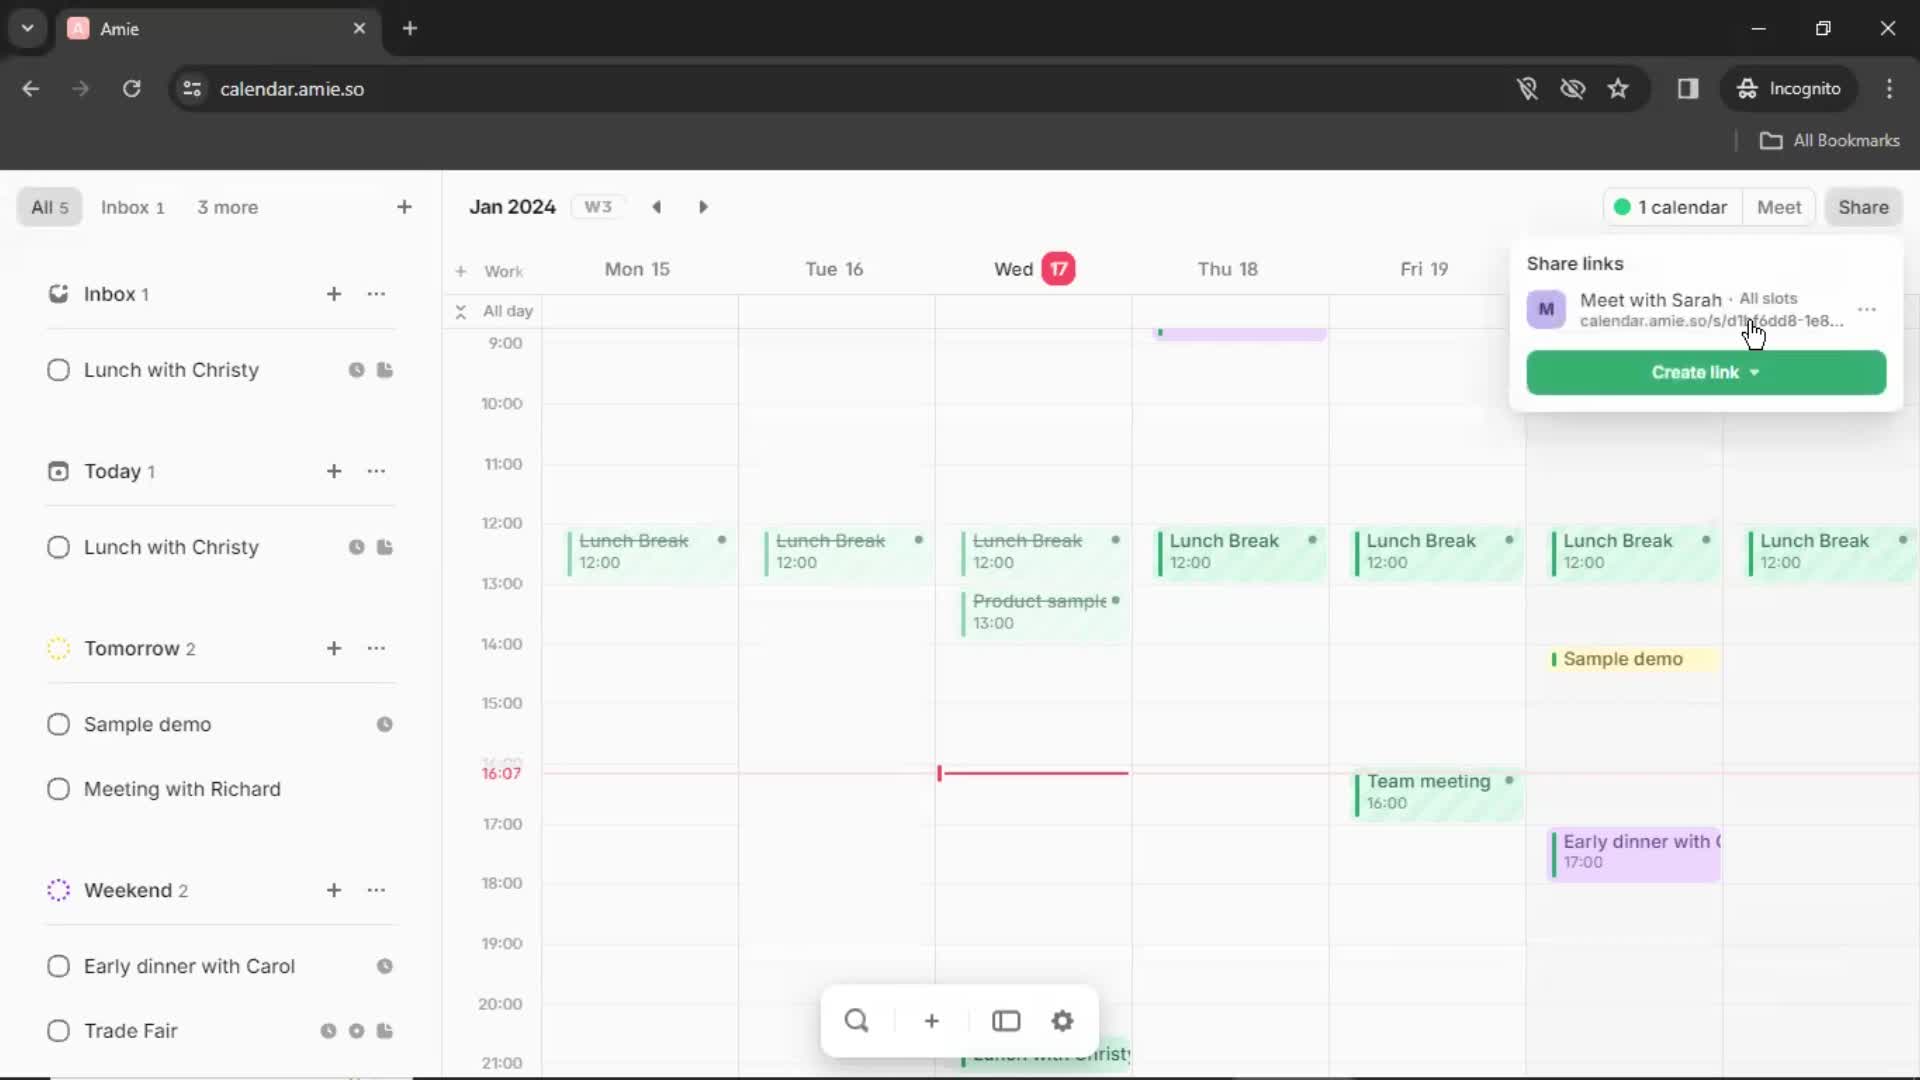Click the Share button in top navigation

1865,207
